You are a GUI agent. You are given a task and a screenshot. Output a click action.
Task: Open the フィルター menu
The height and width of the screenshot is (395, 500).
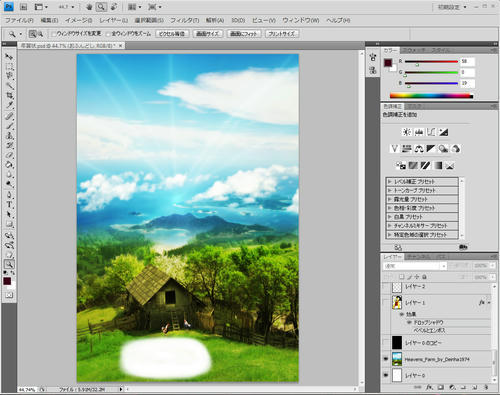pyautogui.click(x=184, y=20)
